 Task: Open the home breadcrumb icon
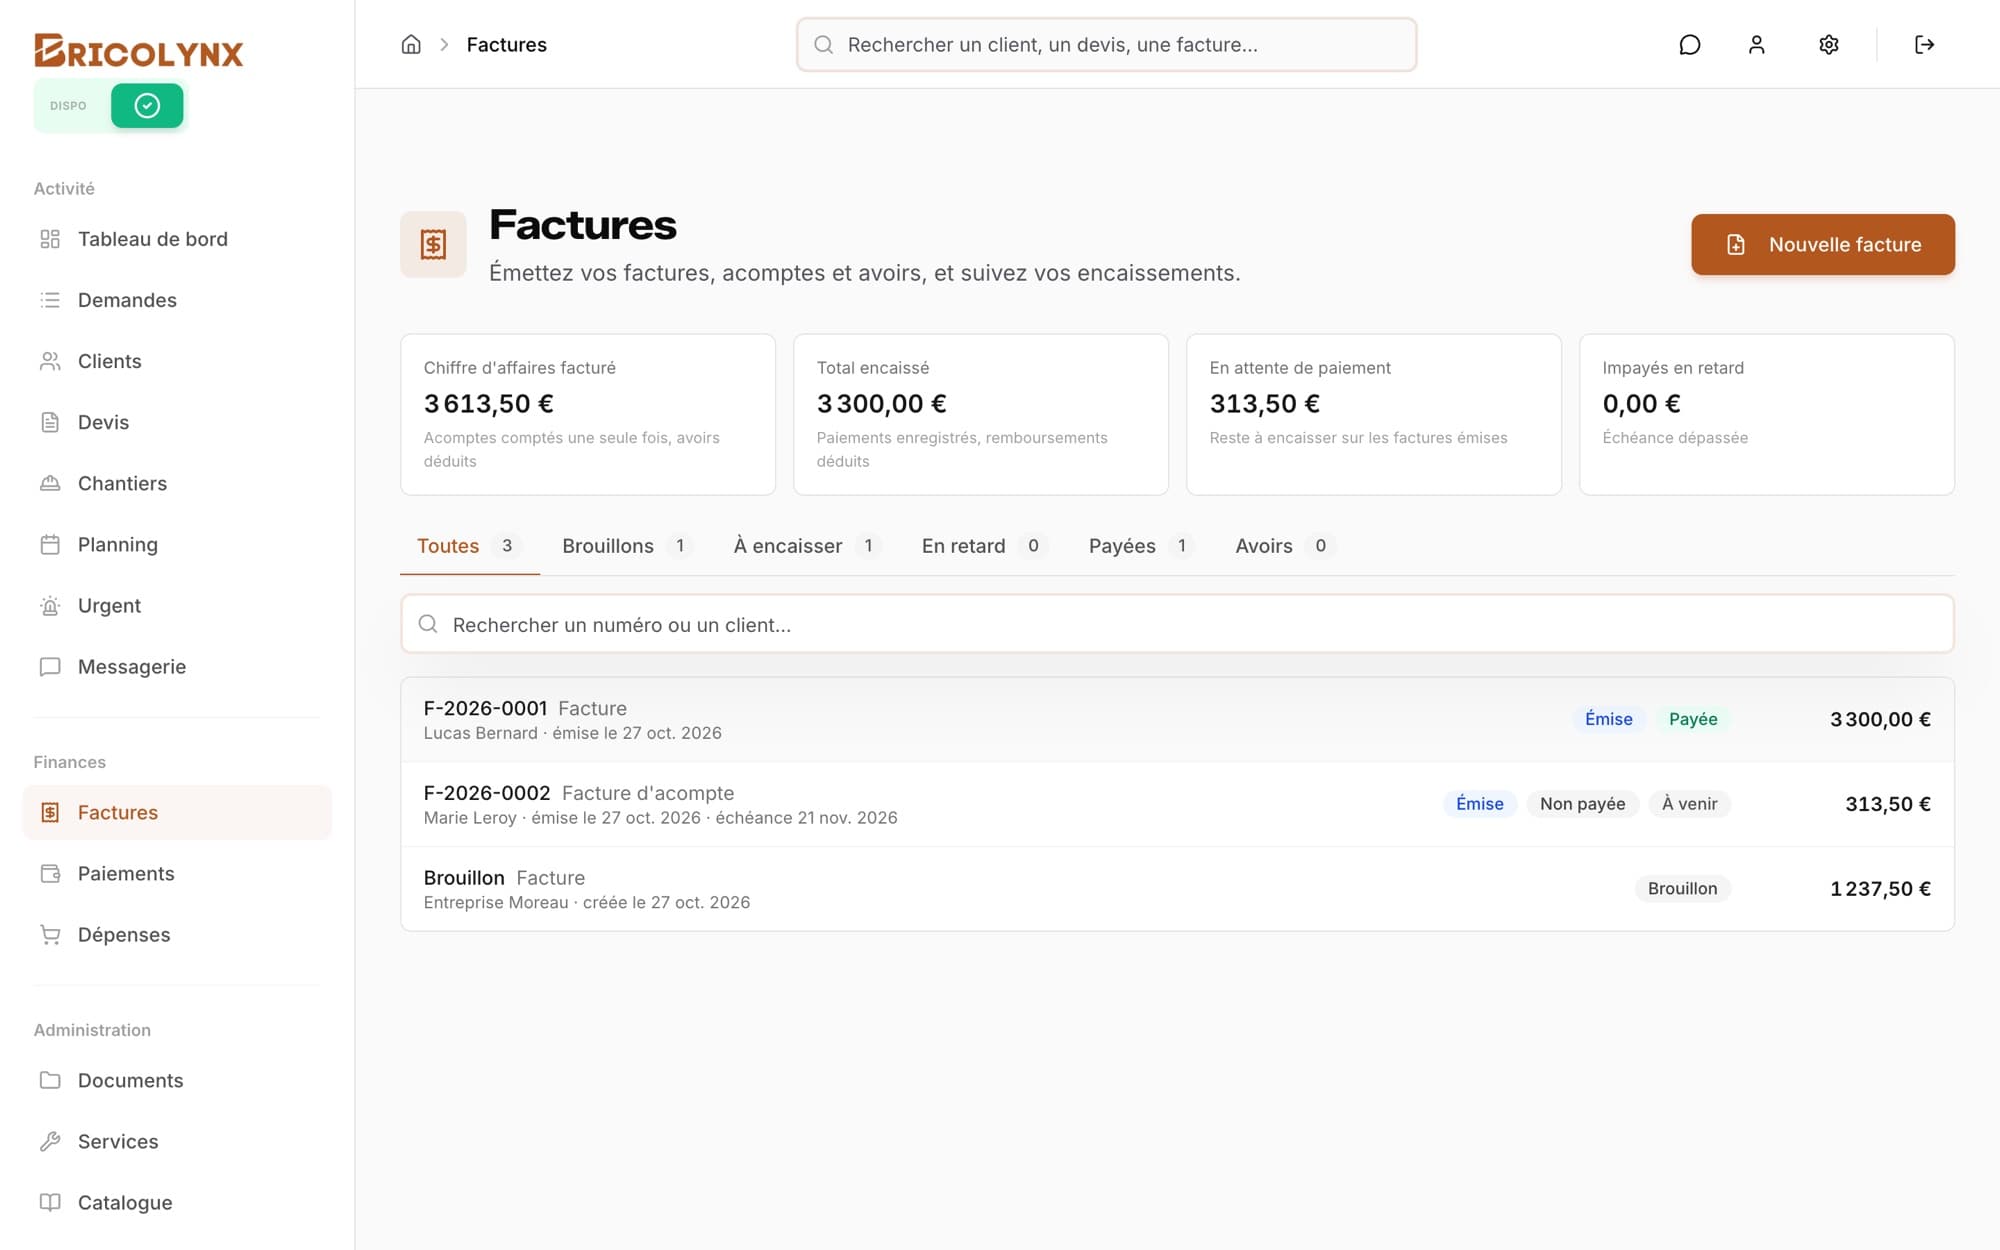coord(411,44)
